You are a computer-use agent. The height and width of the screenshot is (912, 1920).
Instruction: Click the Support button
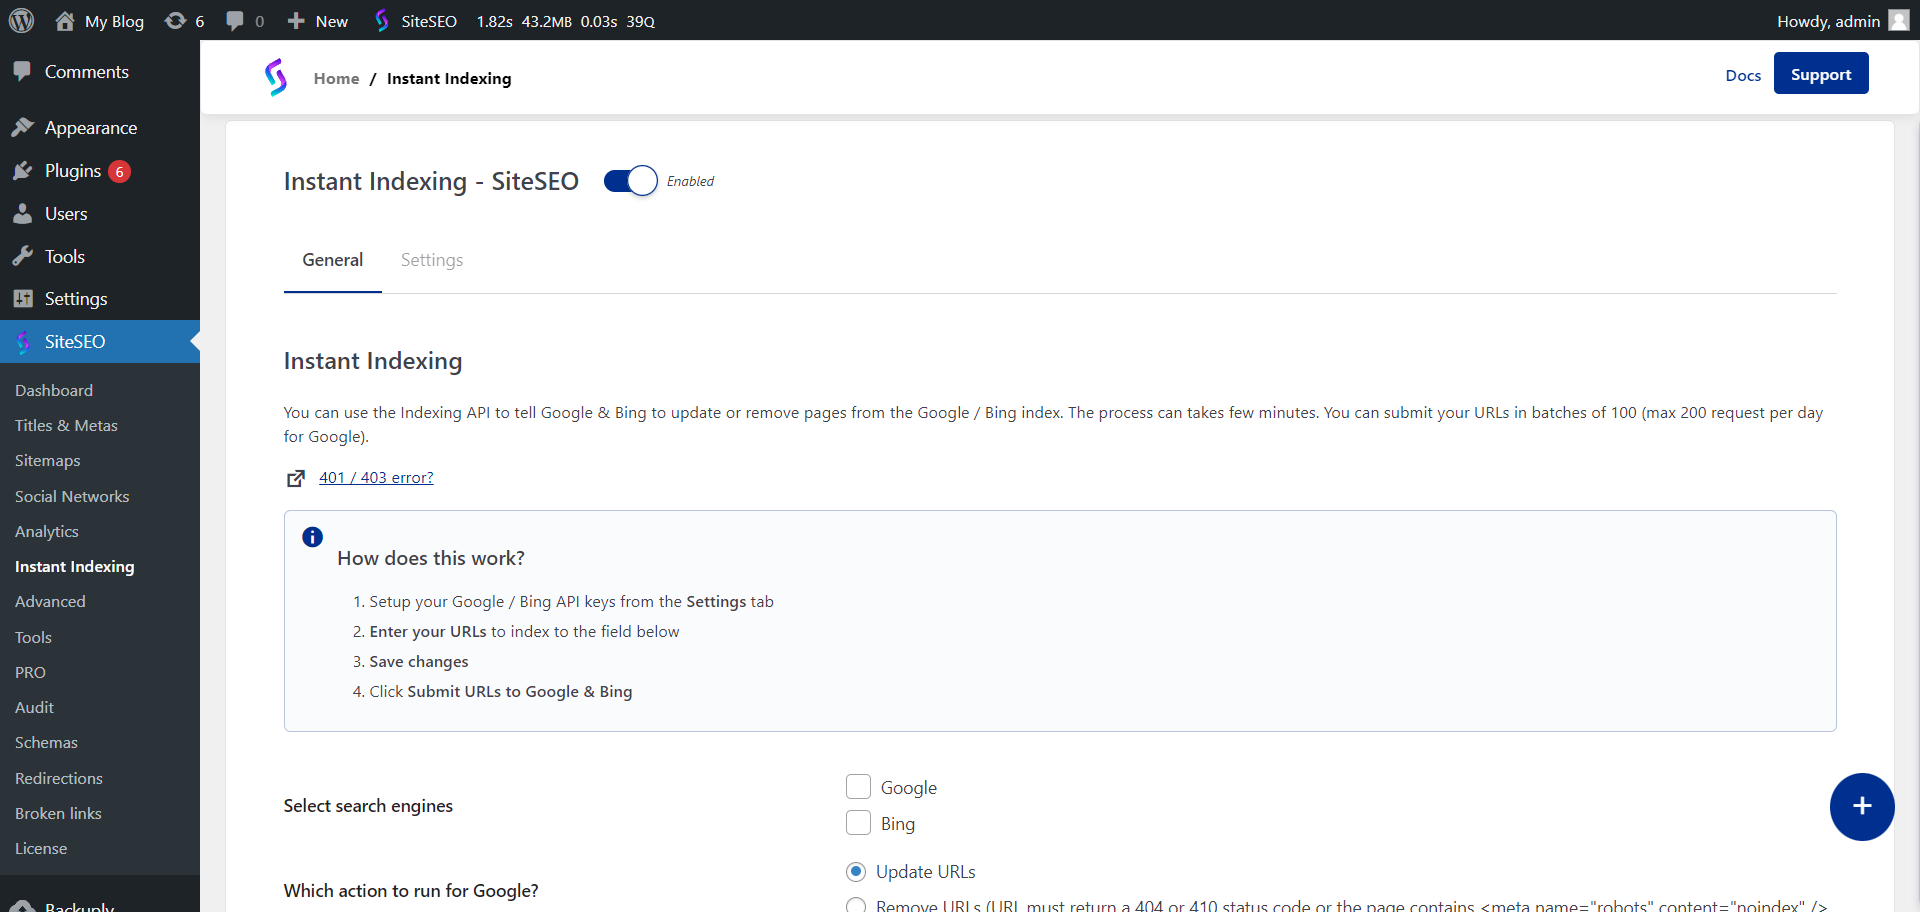point(1821,73)
